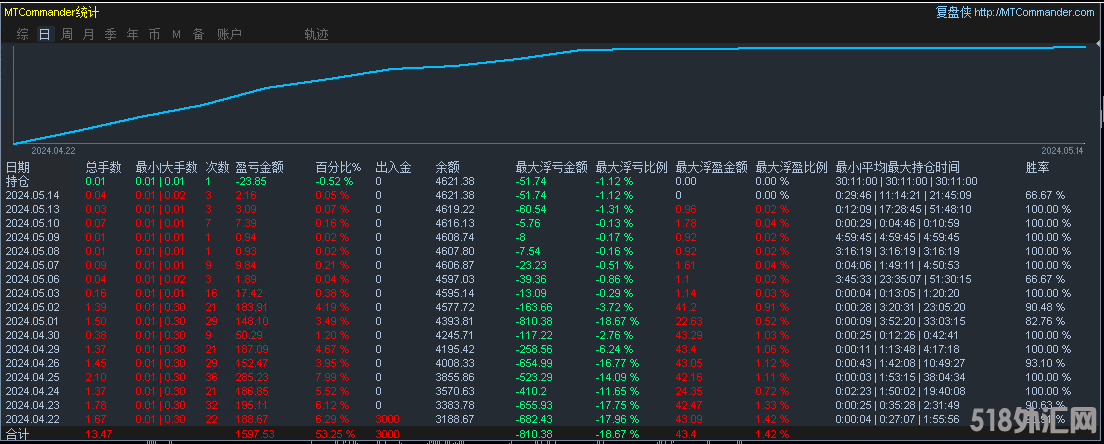Open the 周 weekly statistics tab
The width and height of the screenshot is (1104, 444).
point(66,34)
